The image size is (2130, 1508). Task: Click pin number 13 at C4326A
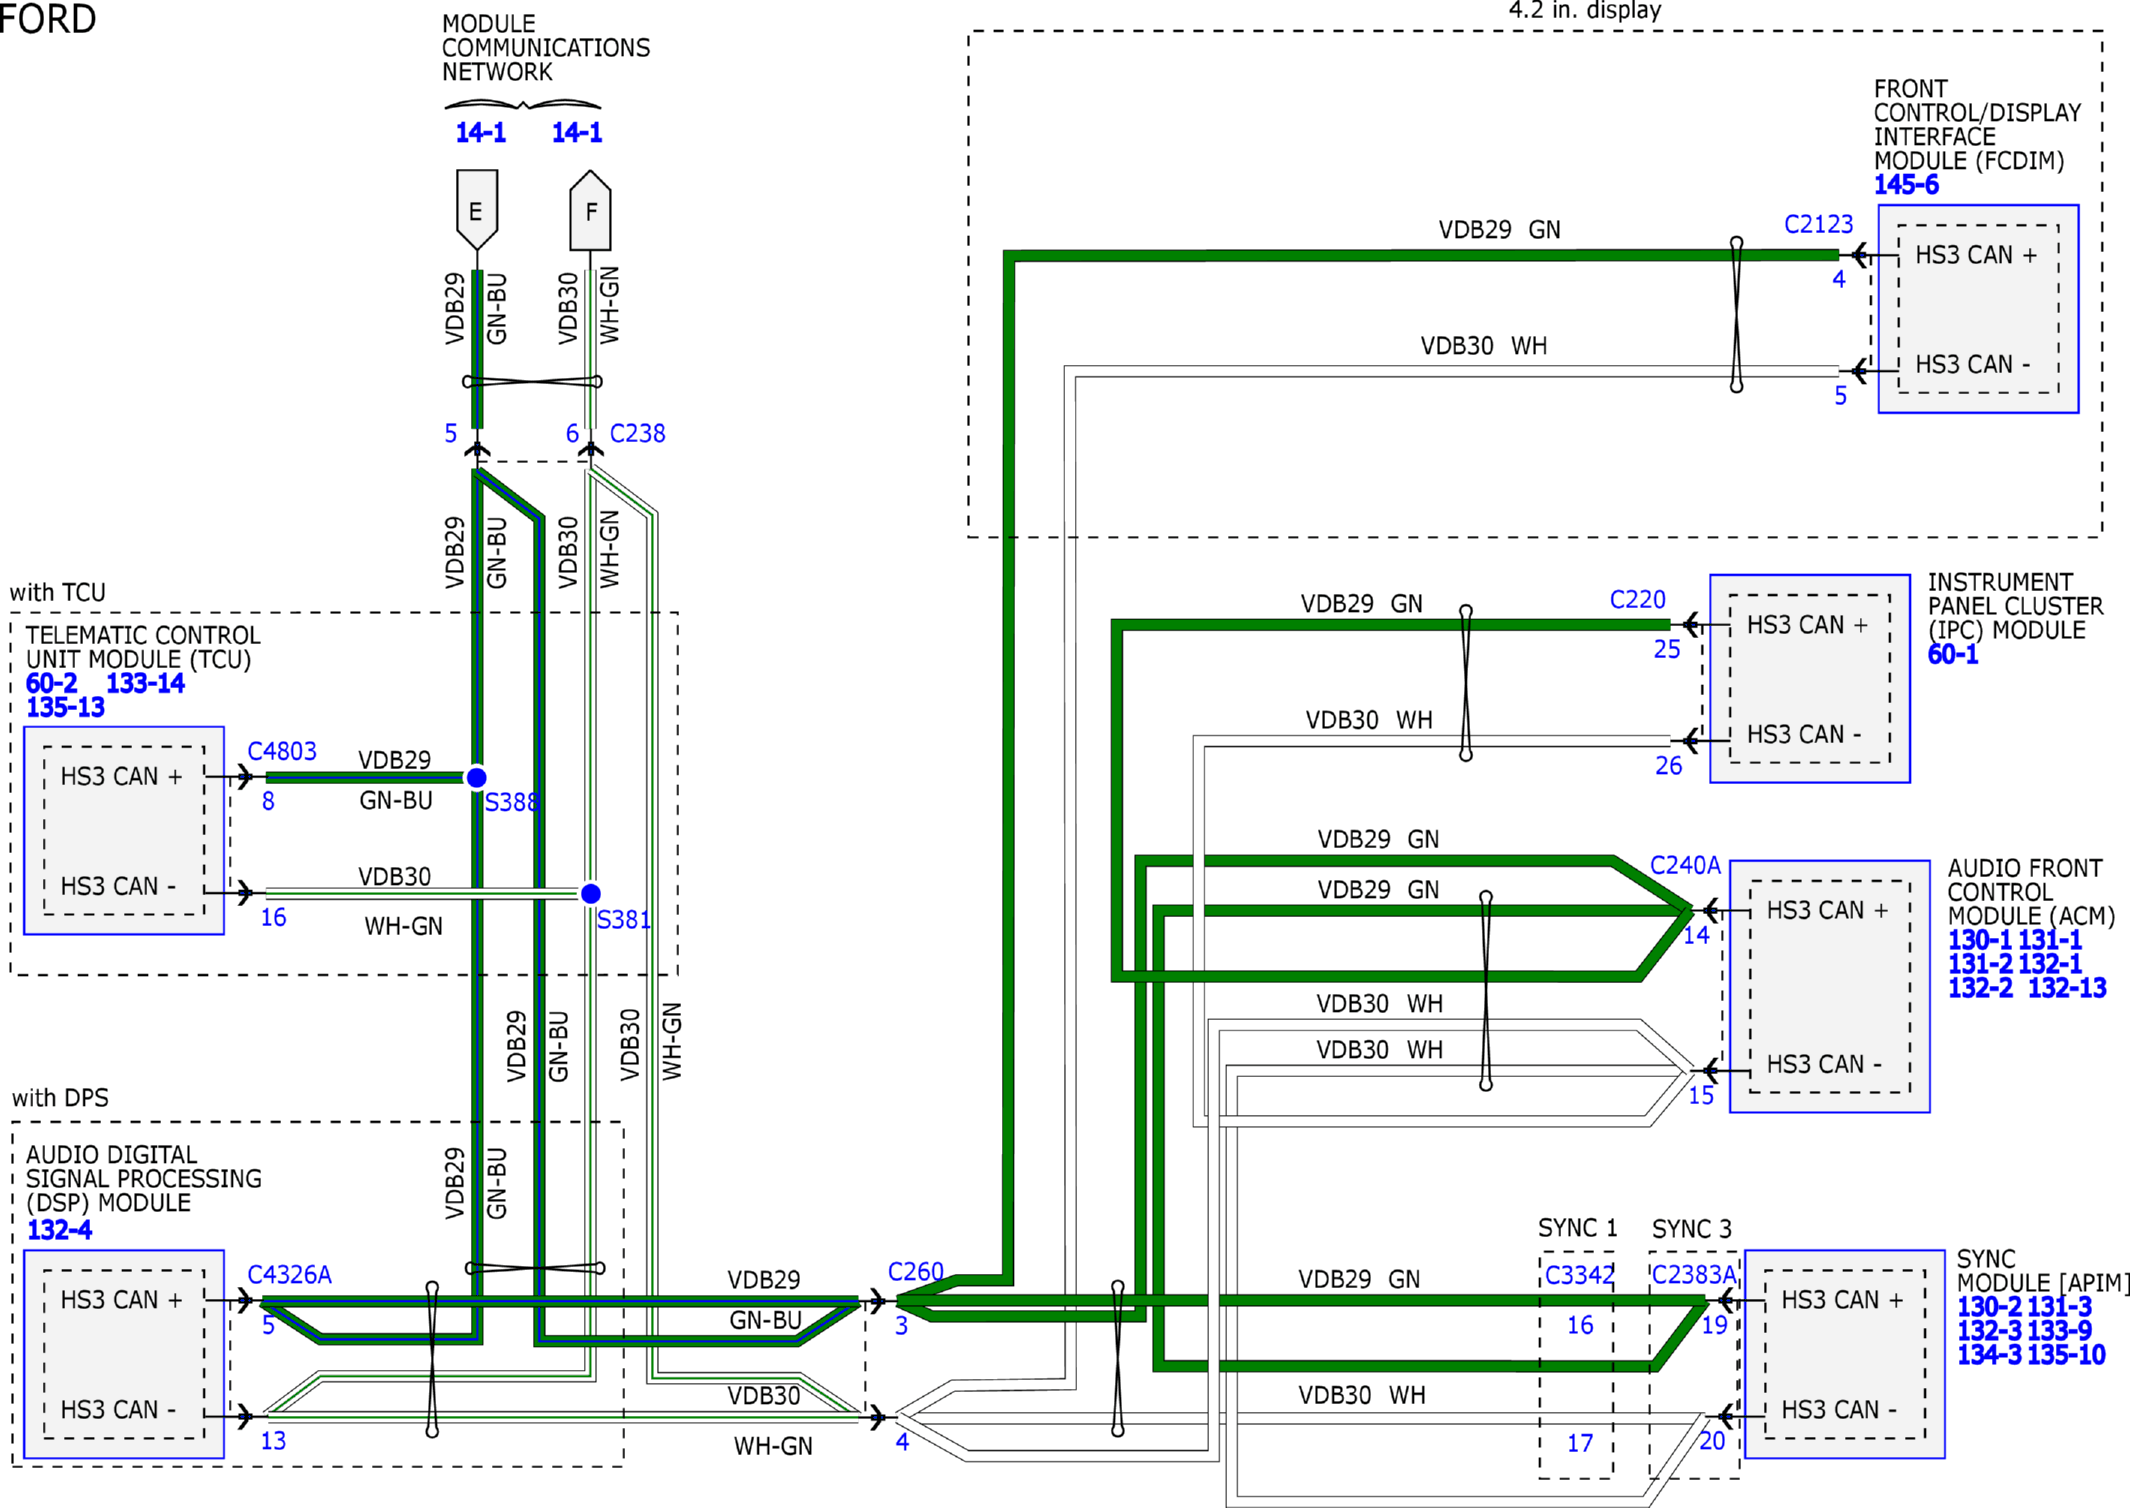(273, 1441)
